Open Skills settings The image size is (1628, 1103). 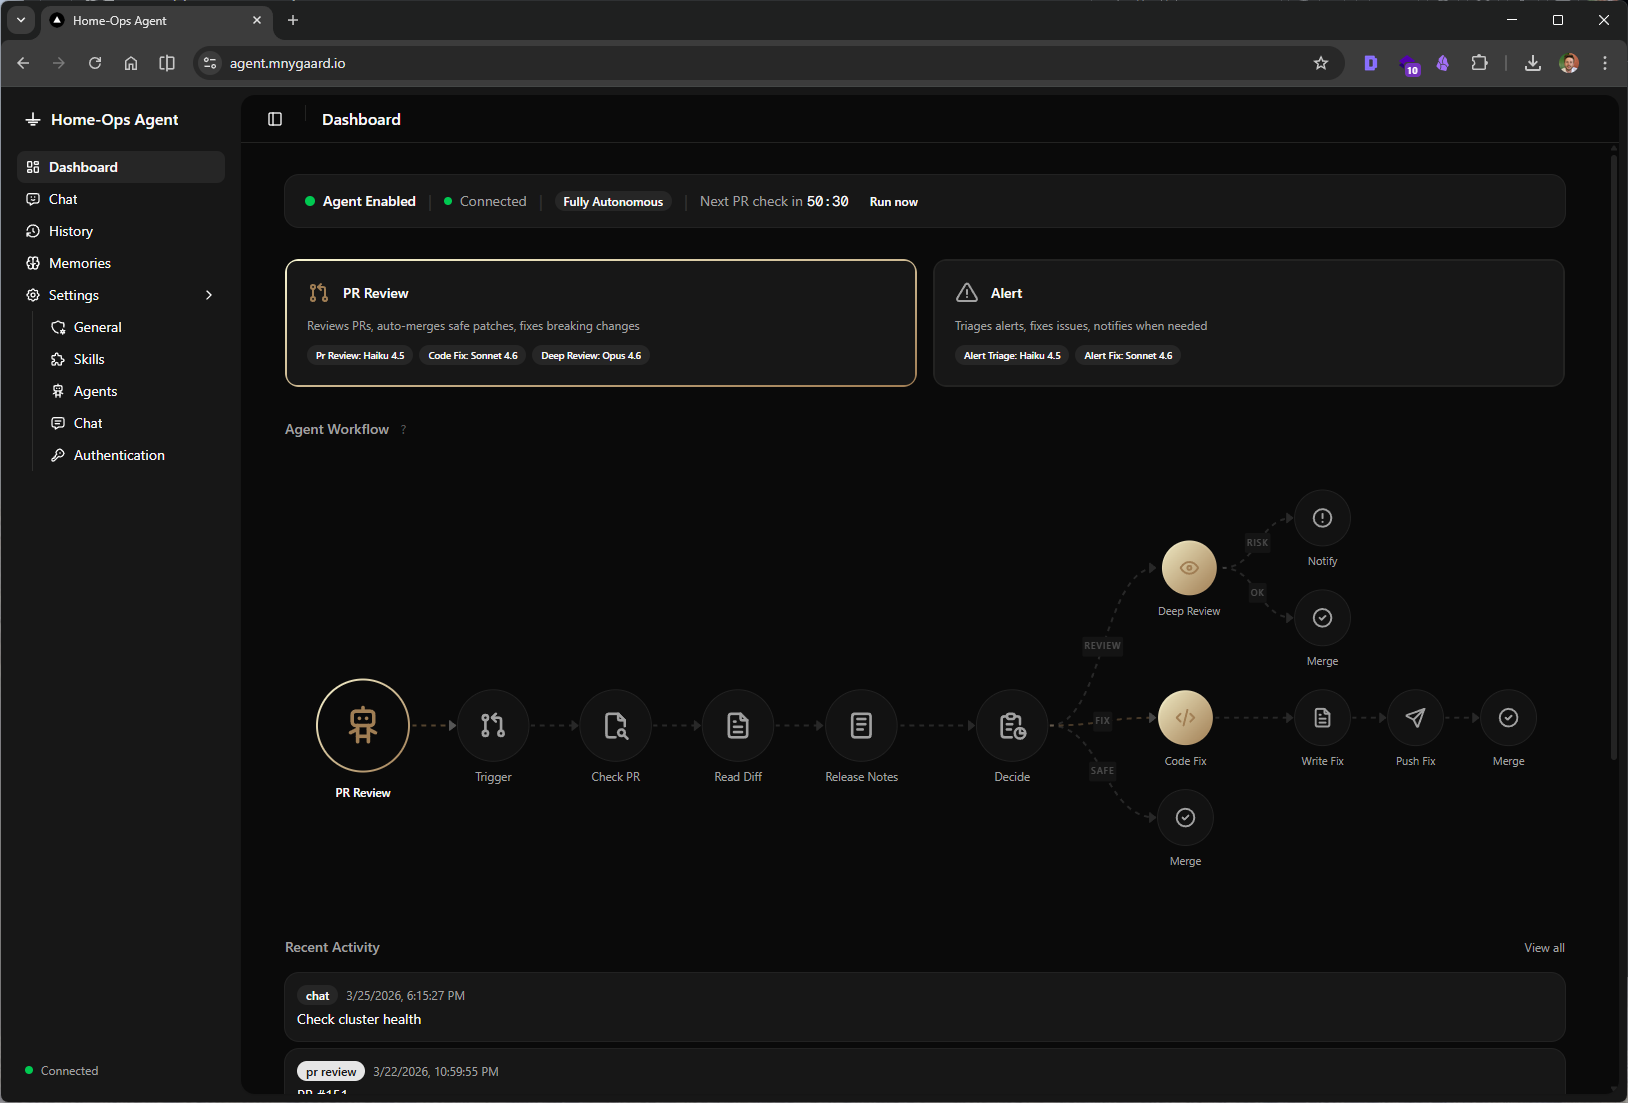tap(133, 359)
